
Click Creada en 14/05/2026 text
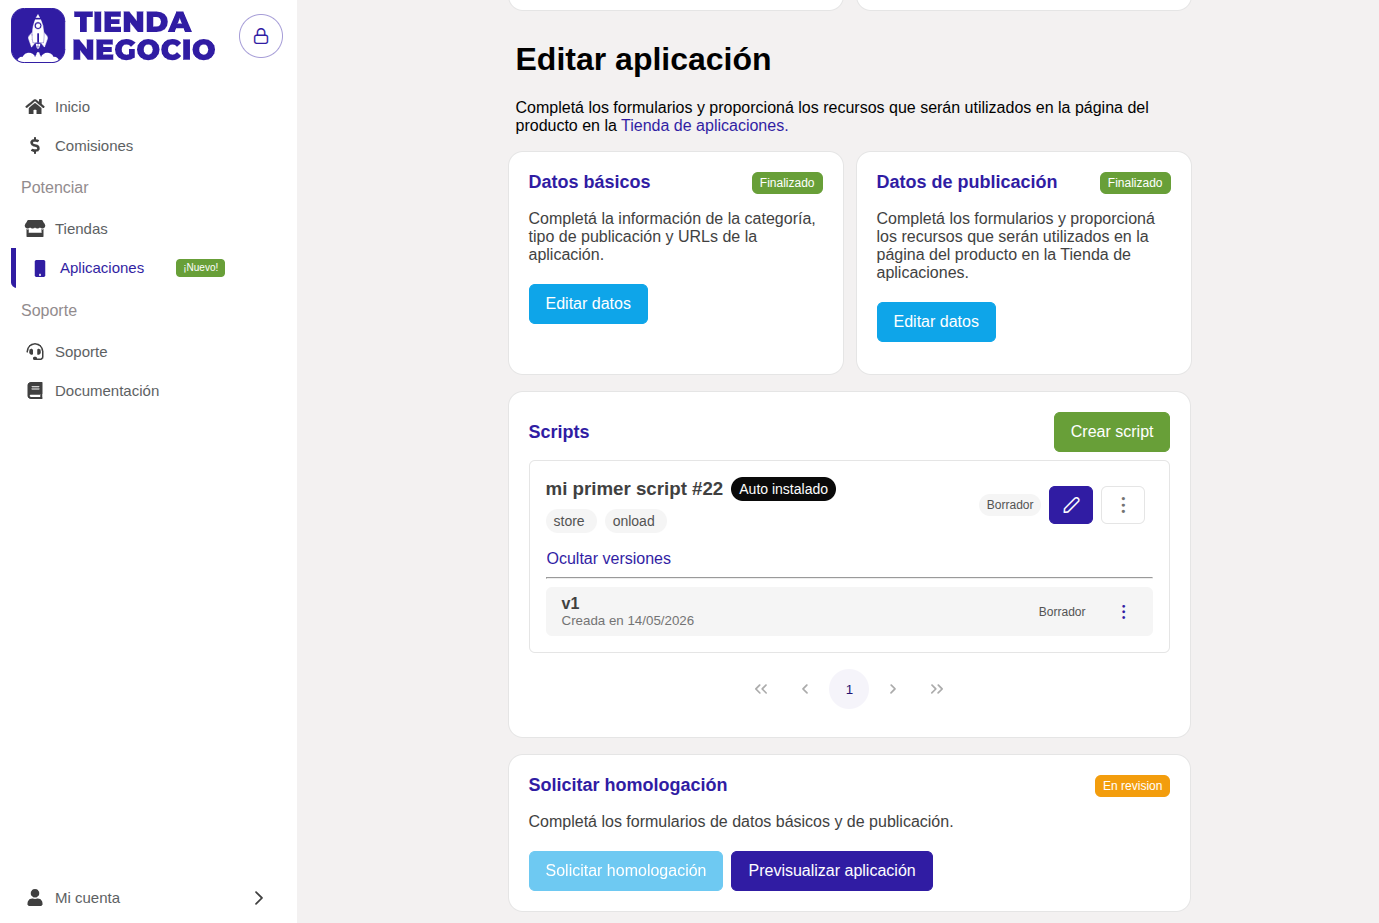click(628, 621)
